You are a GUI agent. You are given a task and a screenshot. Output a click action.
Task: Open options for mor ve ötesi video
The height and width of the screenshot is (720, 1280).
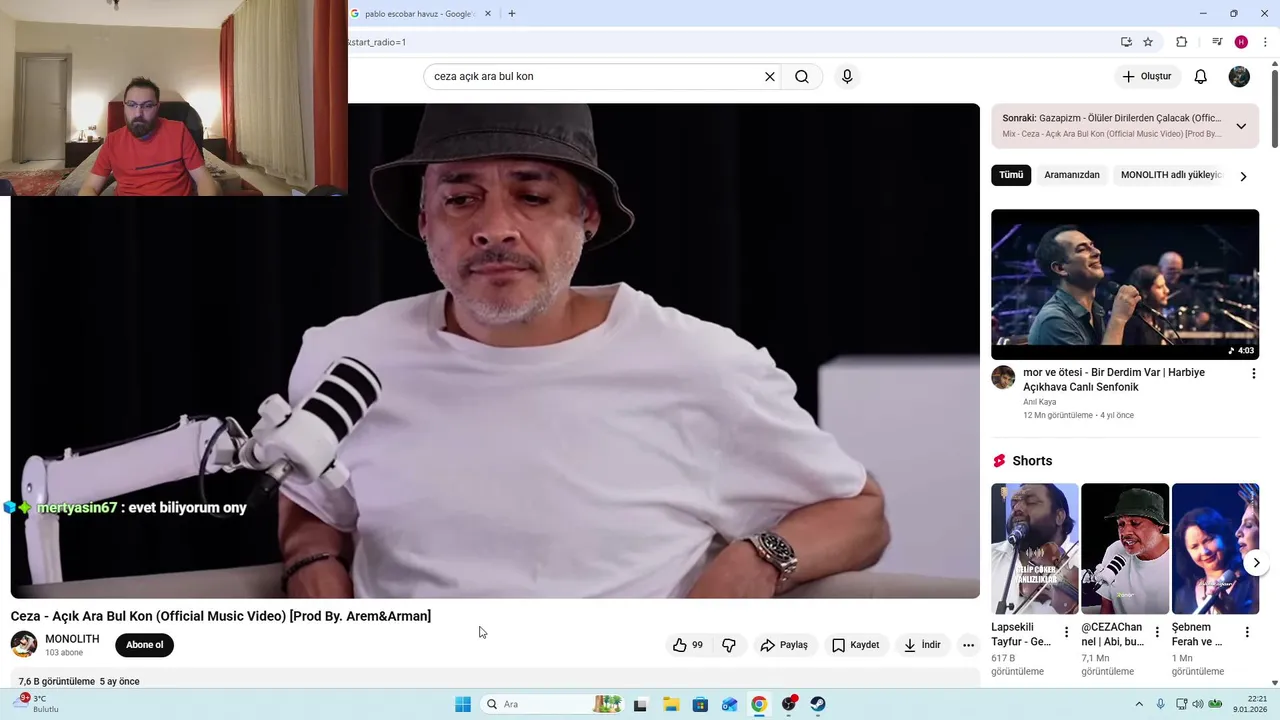(1253, 374)
